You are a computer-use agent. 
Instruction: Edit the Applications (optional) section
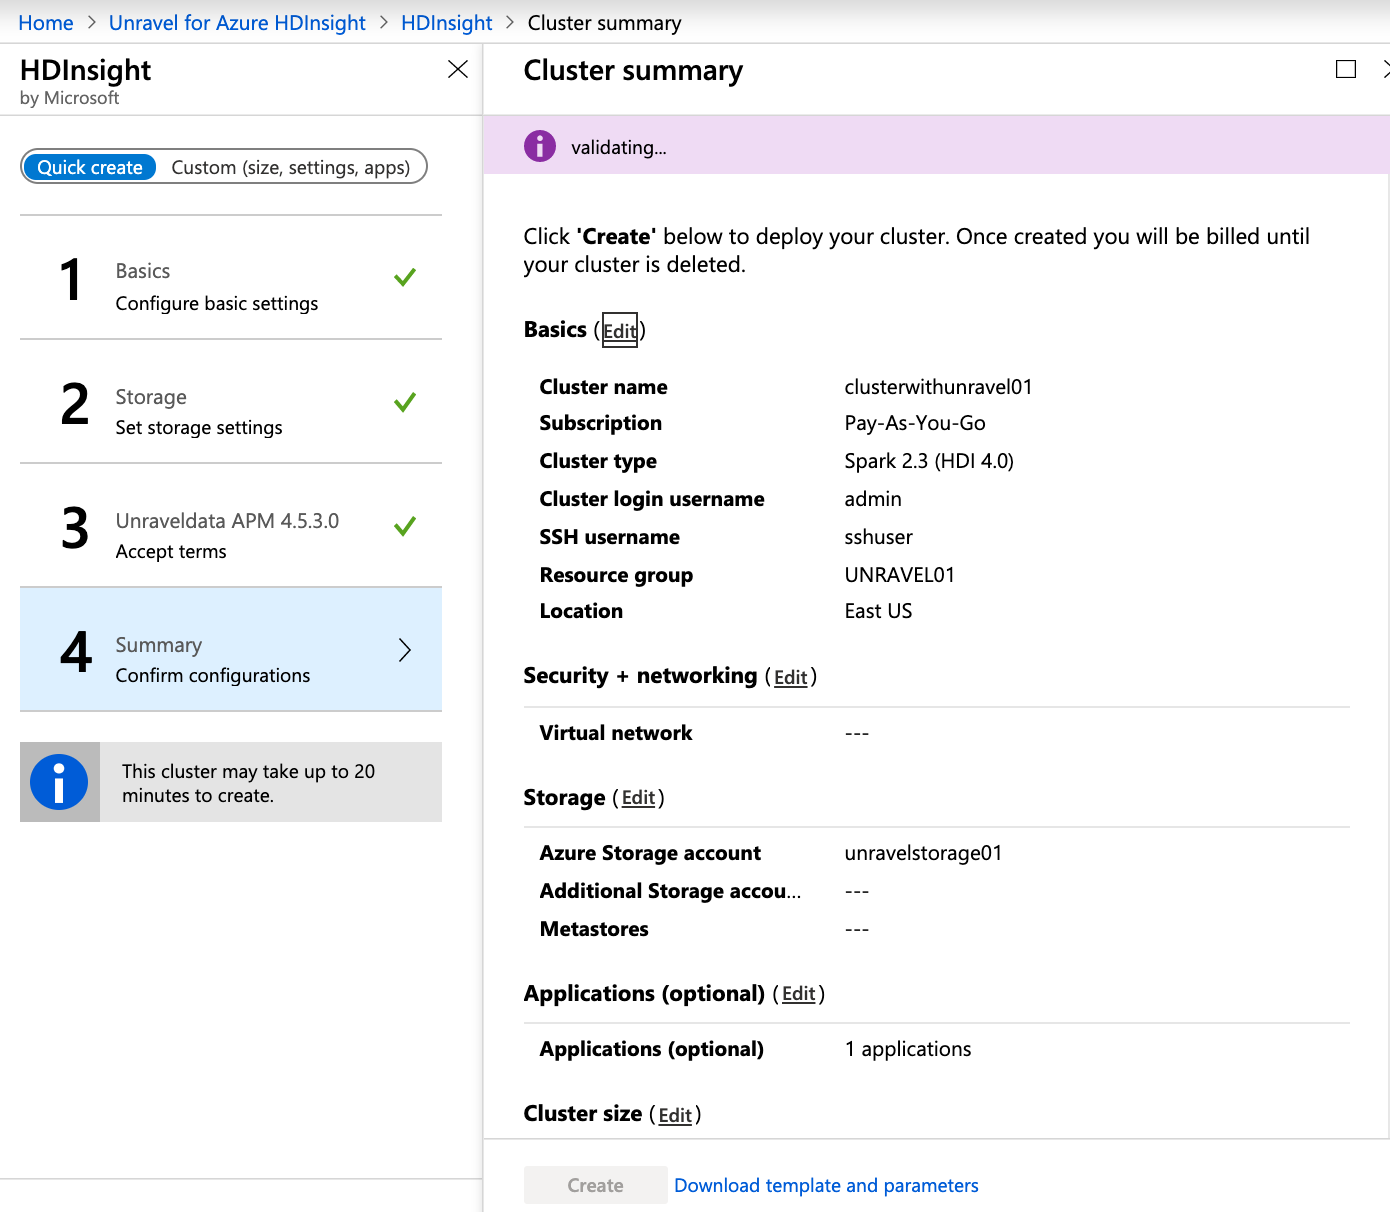click(x=799, y=994)
